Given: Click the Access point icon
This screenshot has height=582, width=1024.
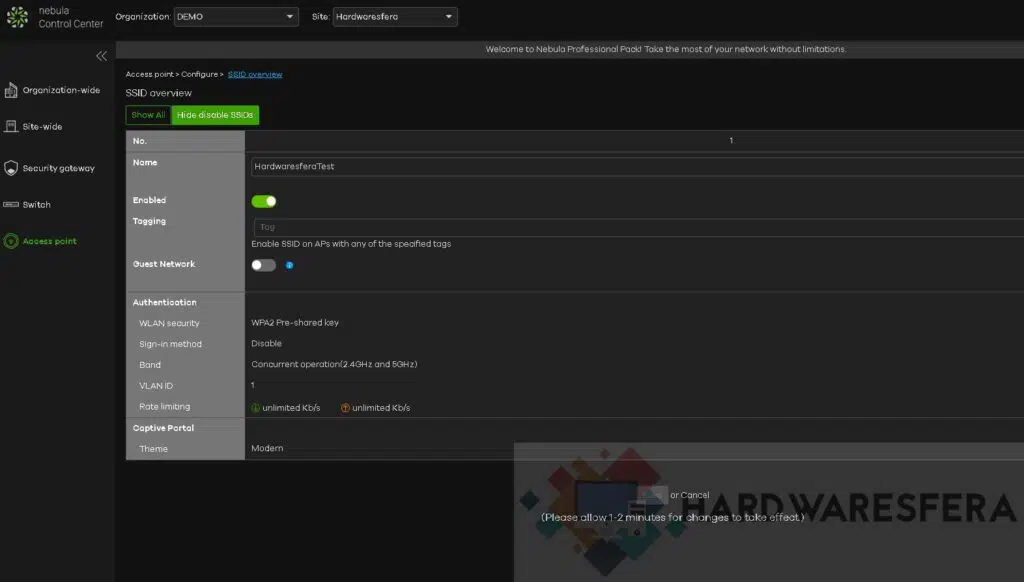Looking at the screenshot, I should point(11,241).
